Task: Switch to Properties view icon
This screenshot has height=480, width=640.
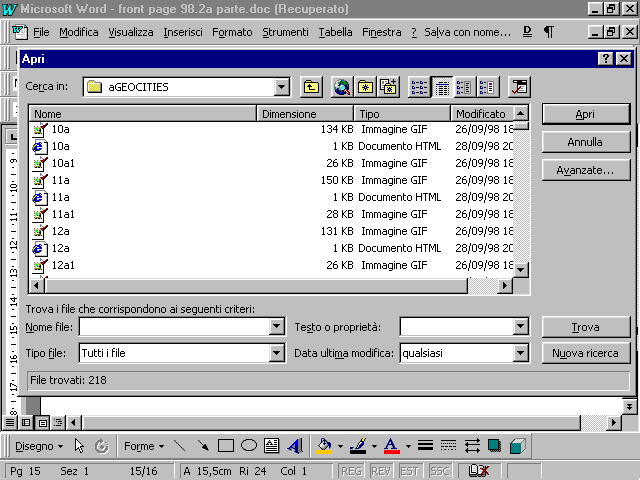Action: (x=464, y=87)
